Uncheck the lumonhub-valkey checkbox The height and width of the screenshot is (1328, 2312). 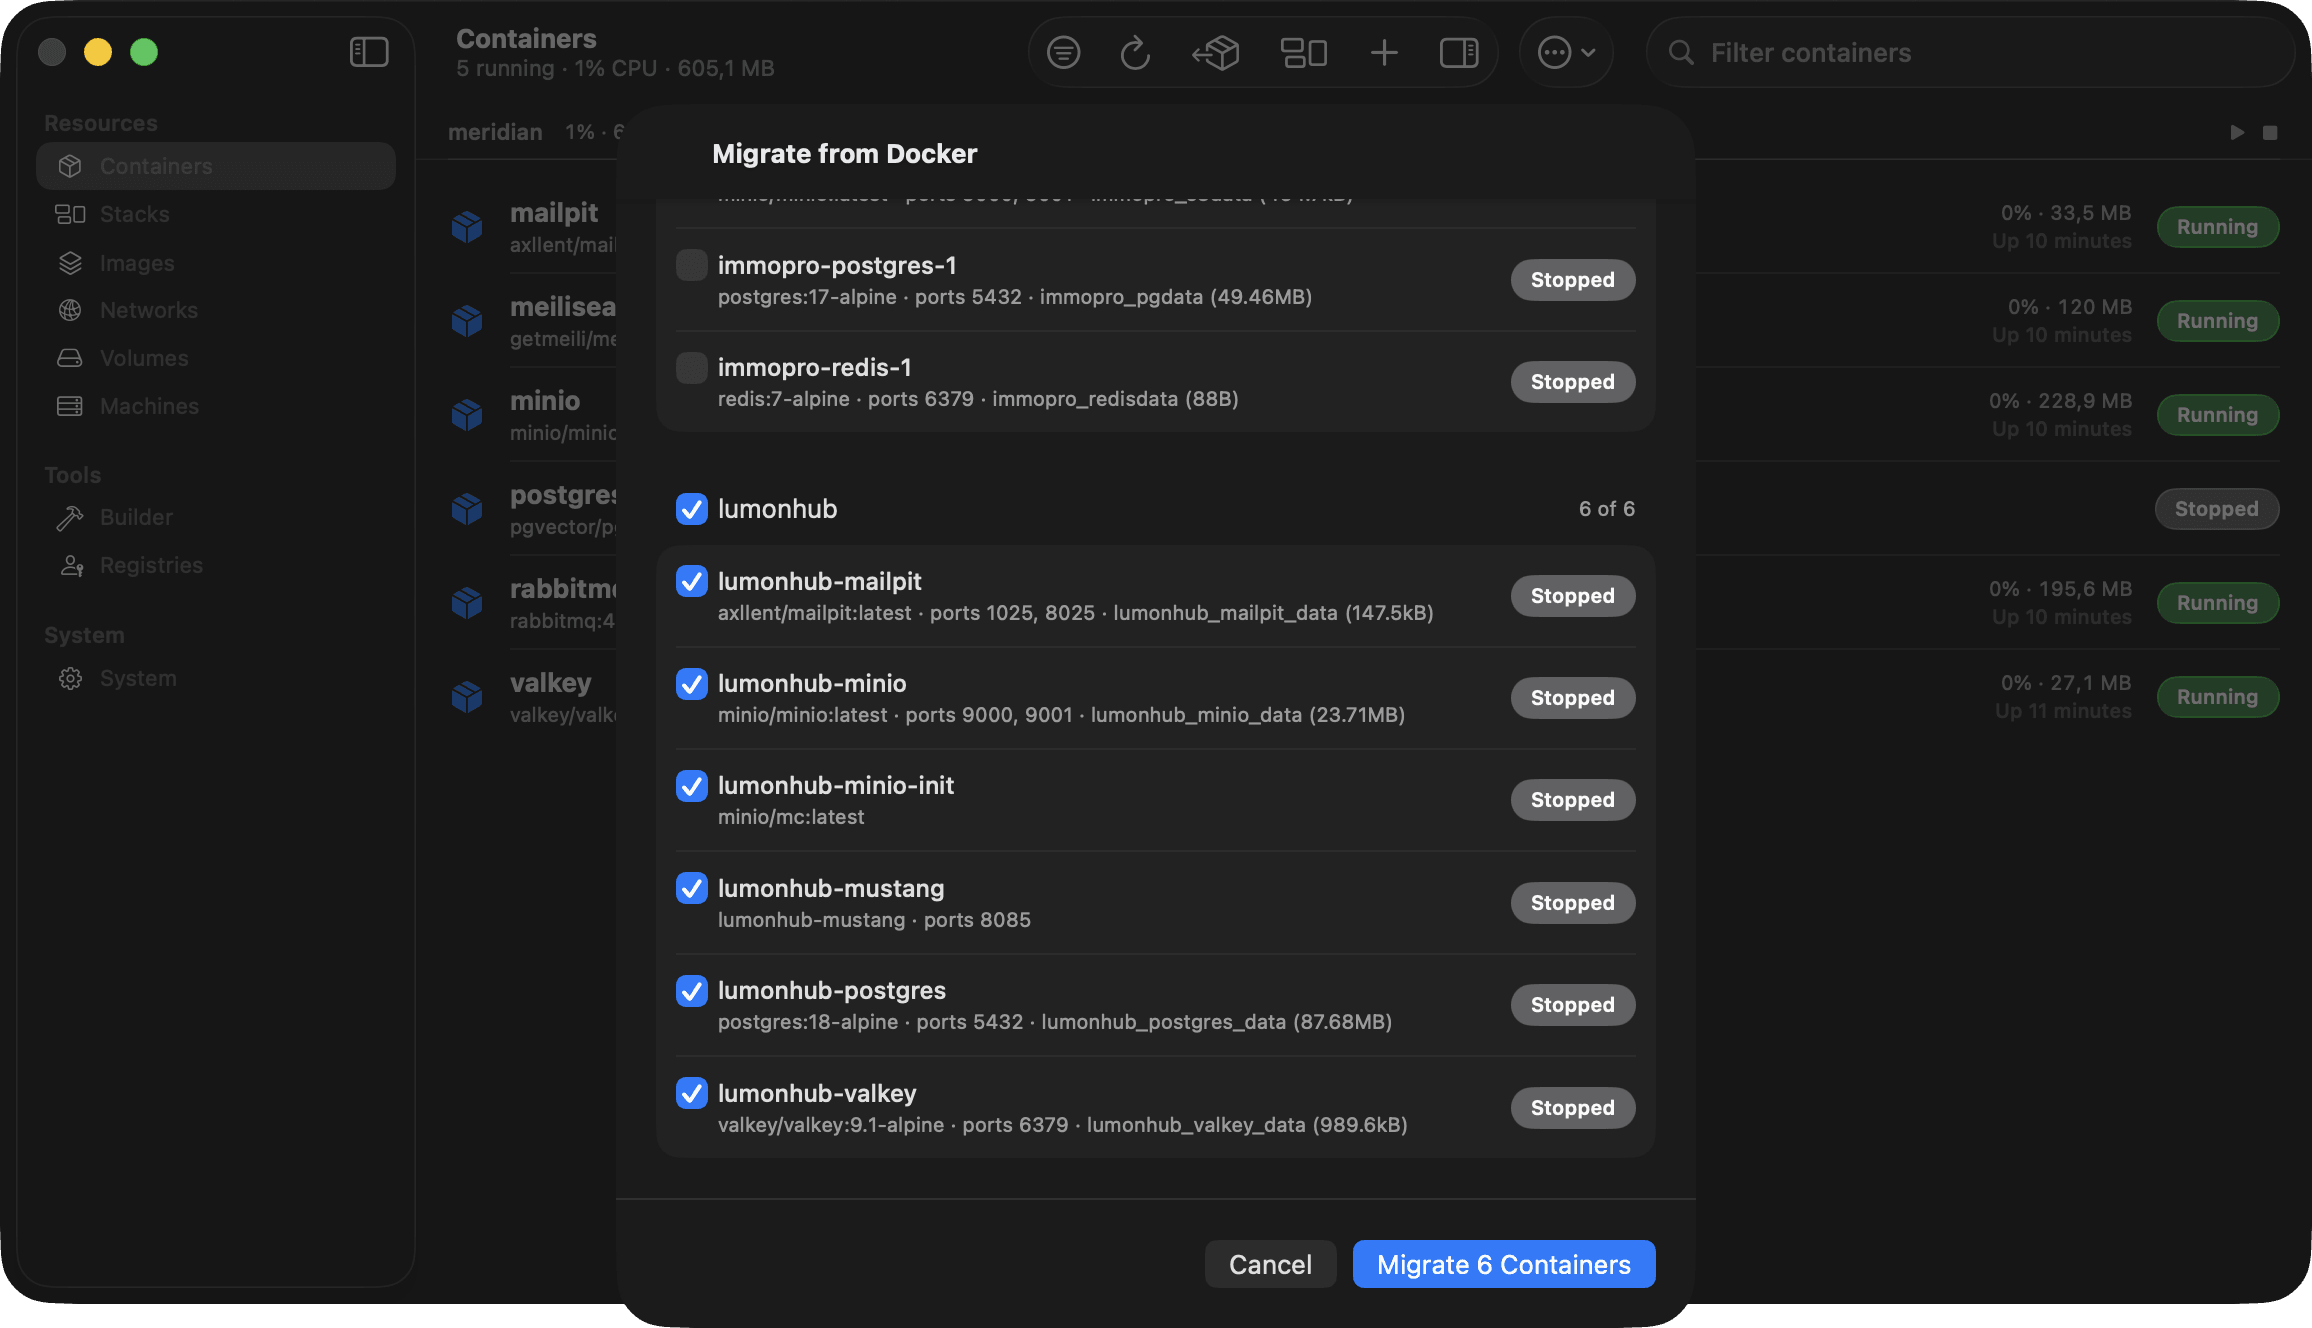[692, 1093]
